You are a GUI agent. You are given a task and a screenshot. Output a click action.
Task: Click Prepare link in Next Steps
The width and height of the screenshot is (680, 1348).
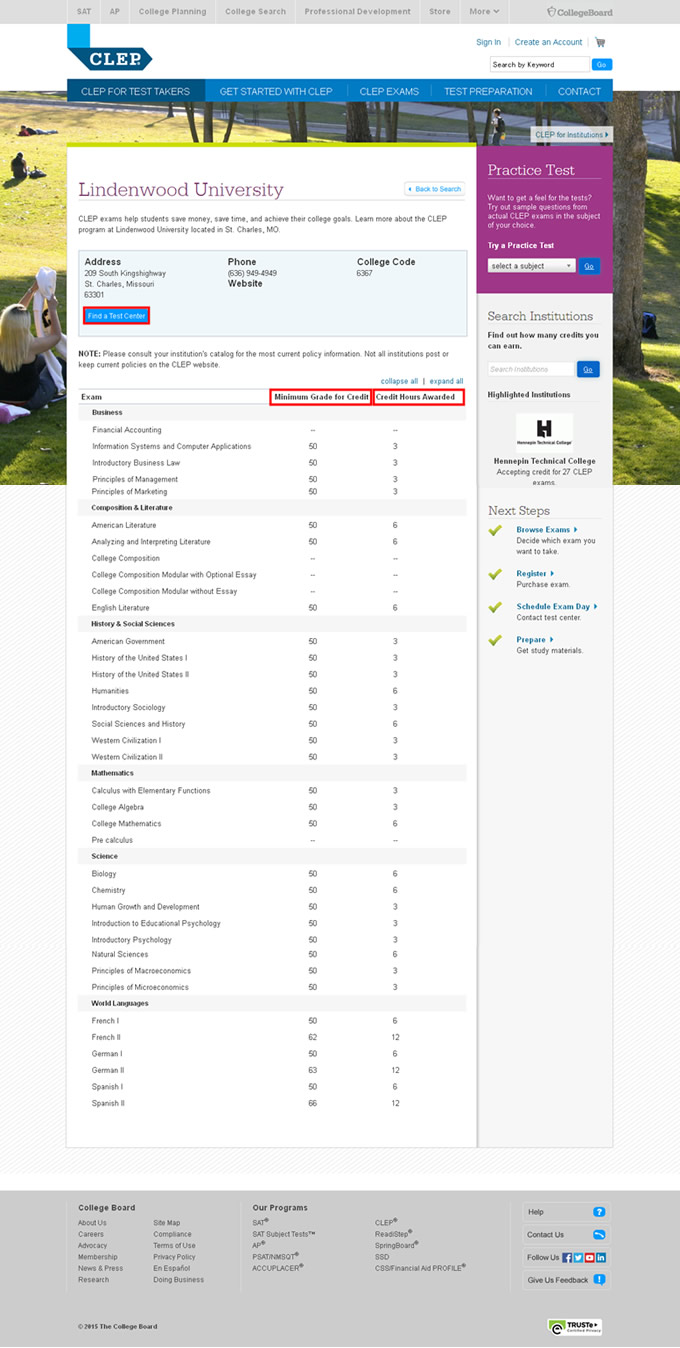pyautogui.click(x=534, y=640)
